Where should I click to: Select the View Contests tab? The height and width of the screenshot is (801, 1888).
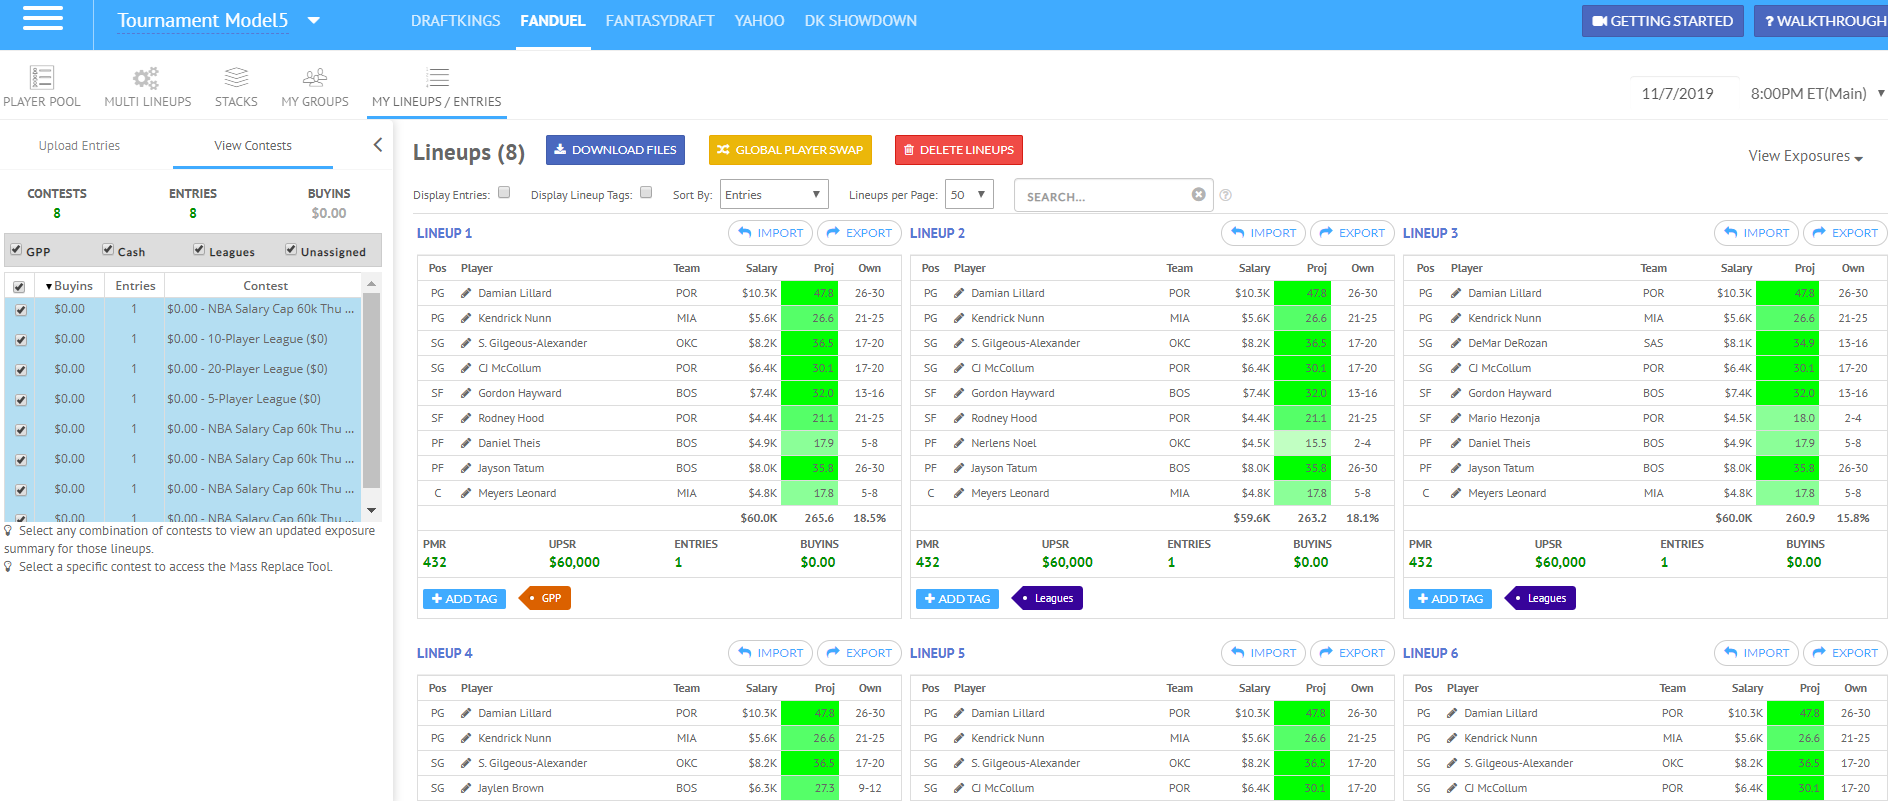tap(253, 146)
